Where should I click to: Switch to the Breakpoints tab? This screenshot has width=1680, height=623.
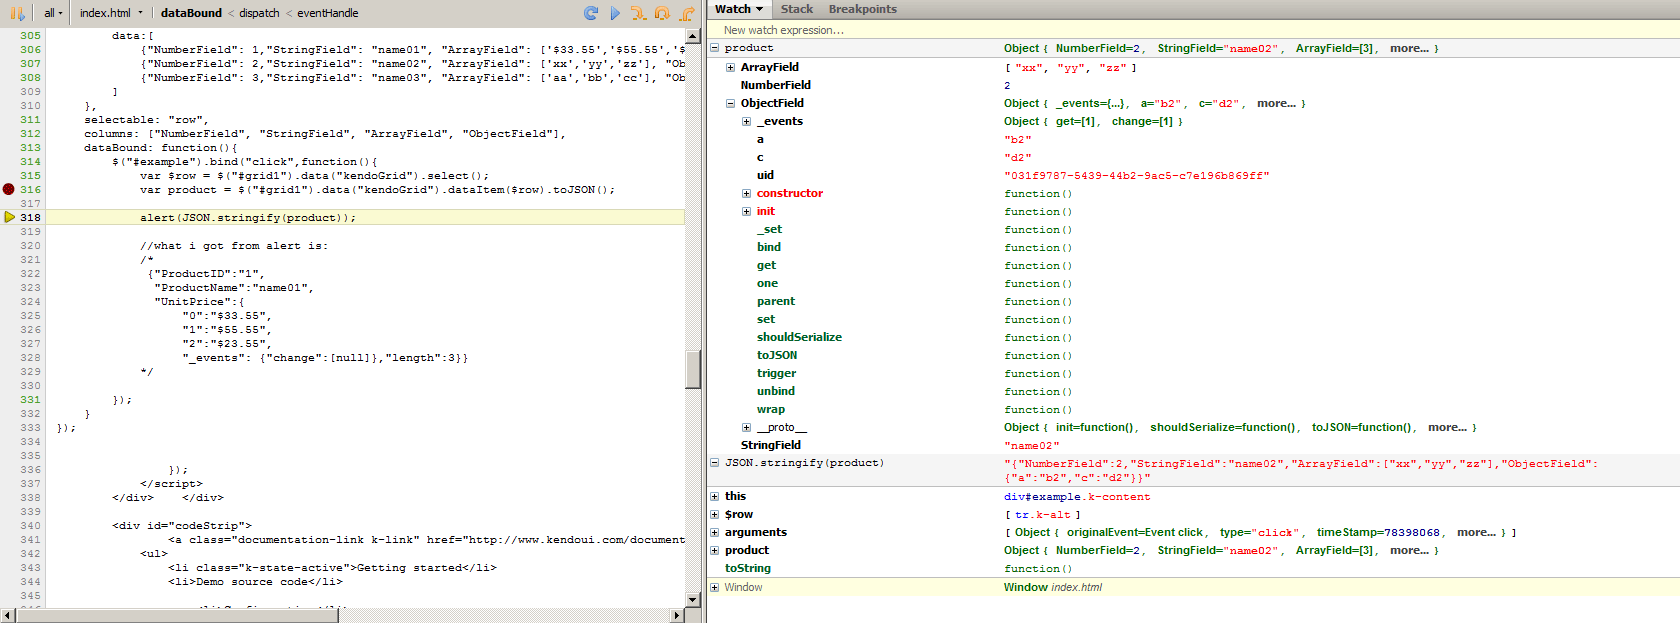(x=862, y=9)
